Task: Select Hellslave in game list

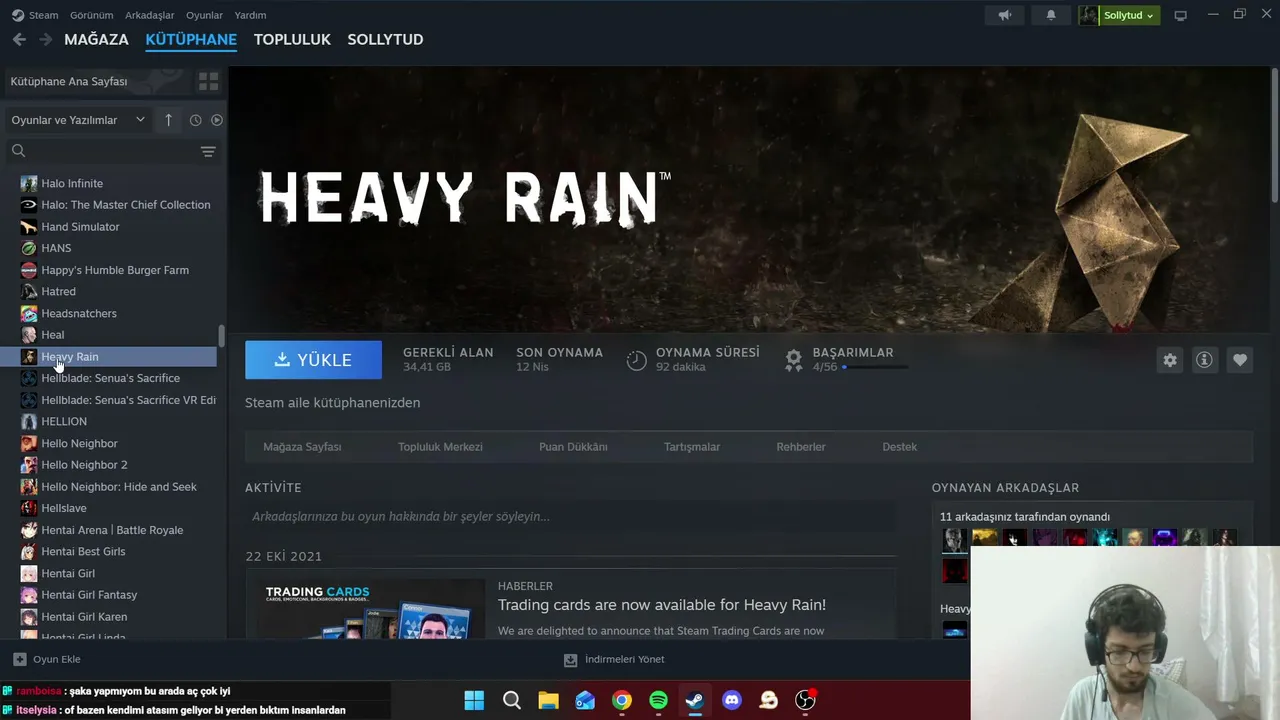Action: point(64,508)
